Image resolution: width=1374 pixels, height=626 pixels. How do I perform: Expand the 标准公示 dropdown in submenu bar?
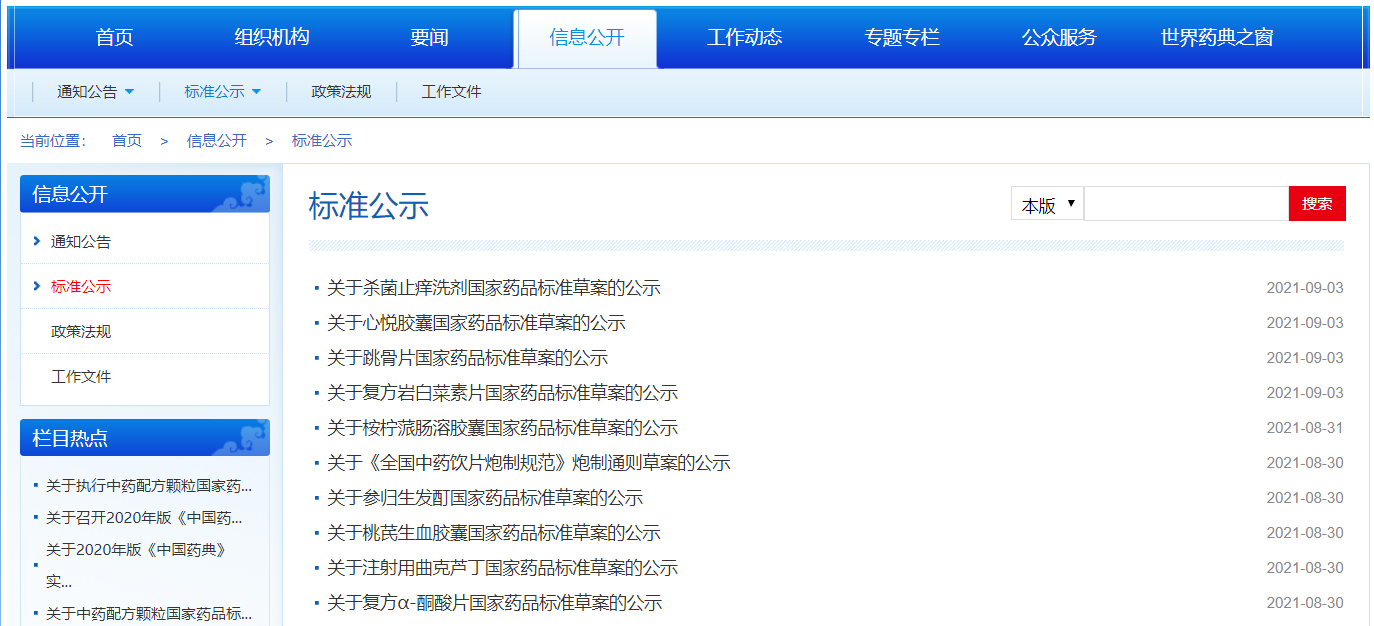coord(256,92)
